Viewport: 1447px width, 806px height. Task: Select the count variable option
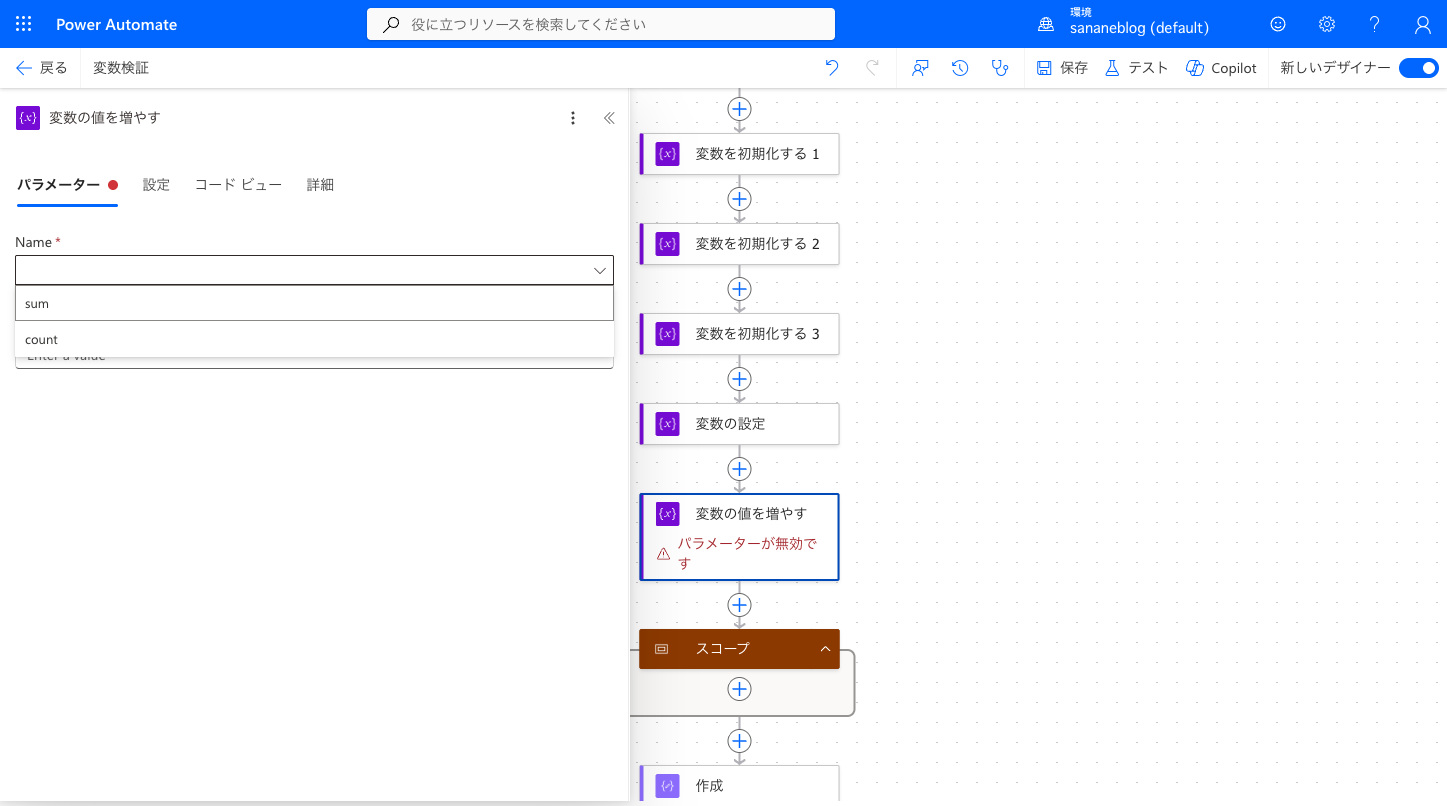tap(314, 339)
